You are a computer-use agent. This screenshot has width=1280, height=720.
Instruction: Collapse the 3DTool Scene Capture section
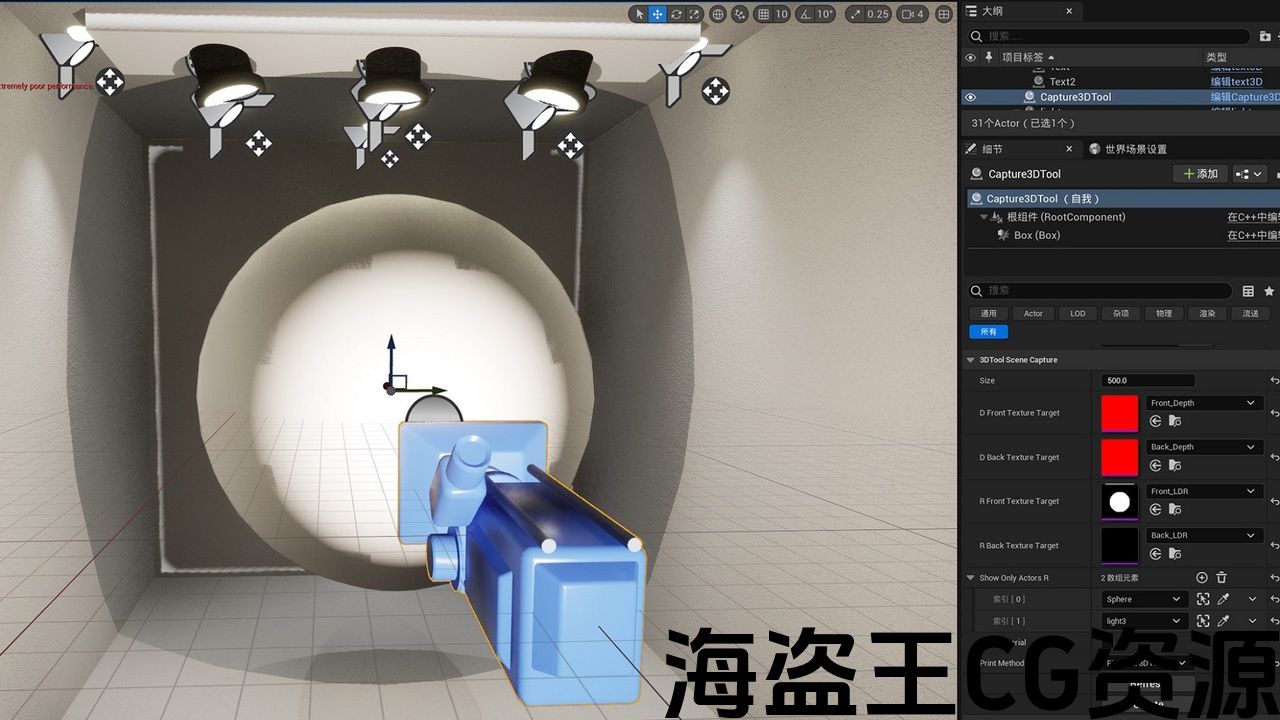click(970, 360)
